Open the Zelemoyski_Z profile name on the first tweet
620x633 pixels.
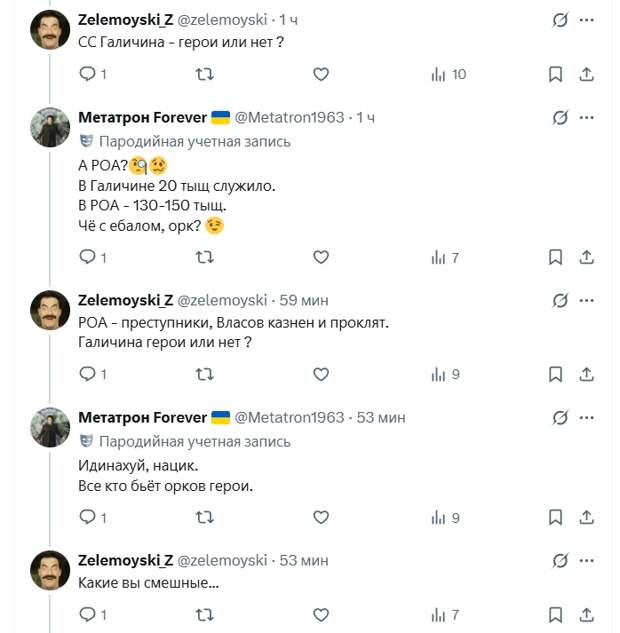tap(125, 20)
